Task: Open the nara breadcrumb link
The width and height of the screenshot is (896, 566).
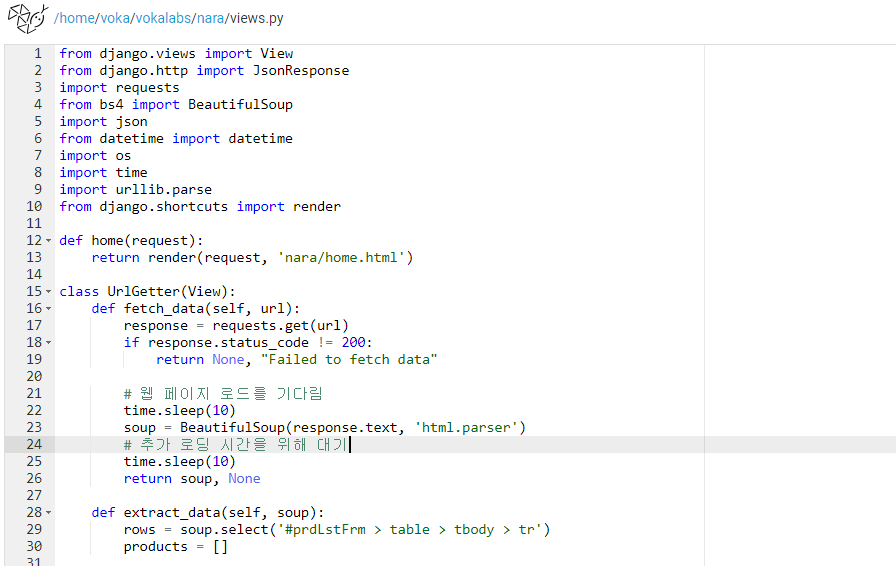Action: click(x=210, y=18)
